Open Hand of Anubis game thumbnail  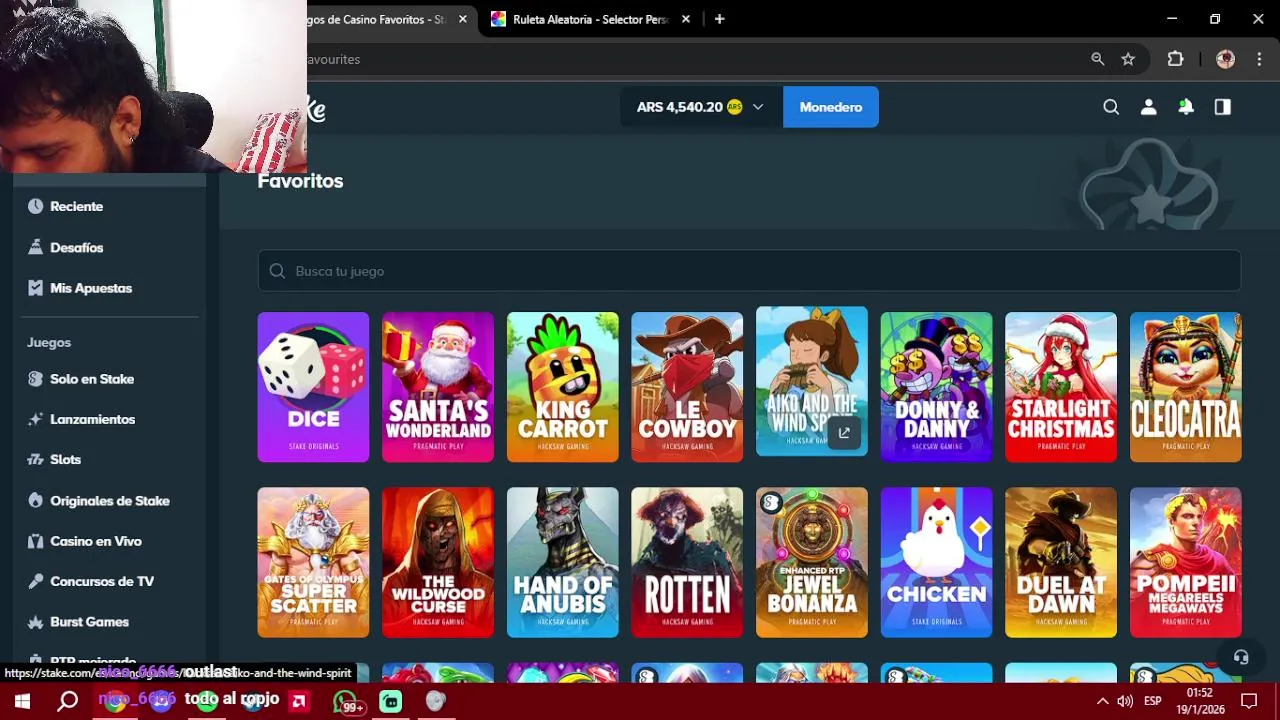pyautogui.click(x=562, y=562)
